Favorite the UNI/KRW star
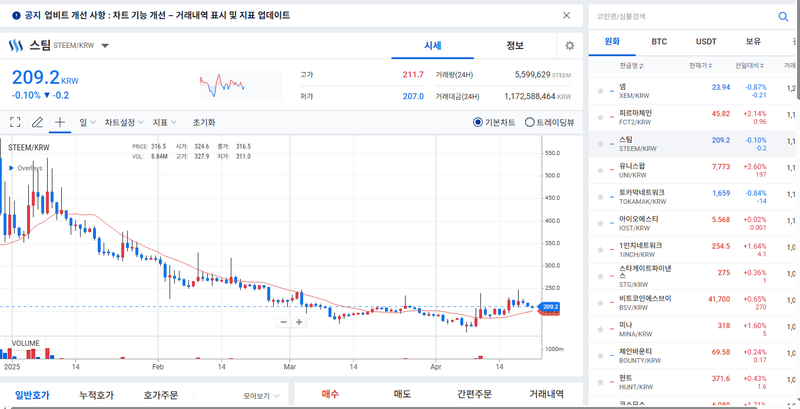This screenshot has height=409, width=800. pos(601,170)
